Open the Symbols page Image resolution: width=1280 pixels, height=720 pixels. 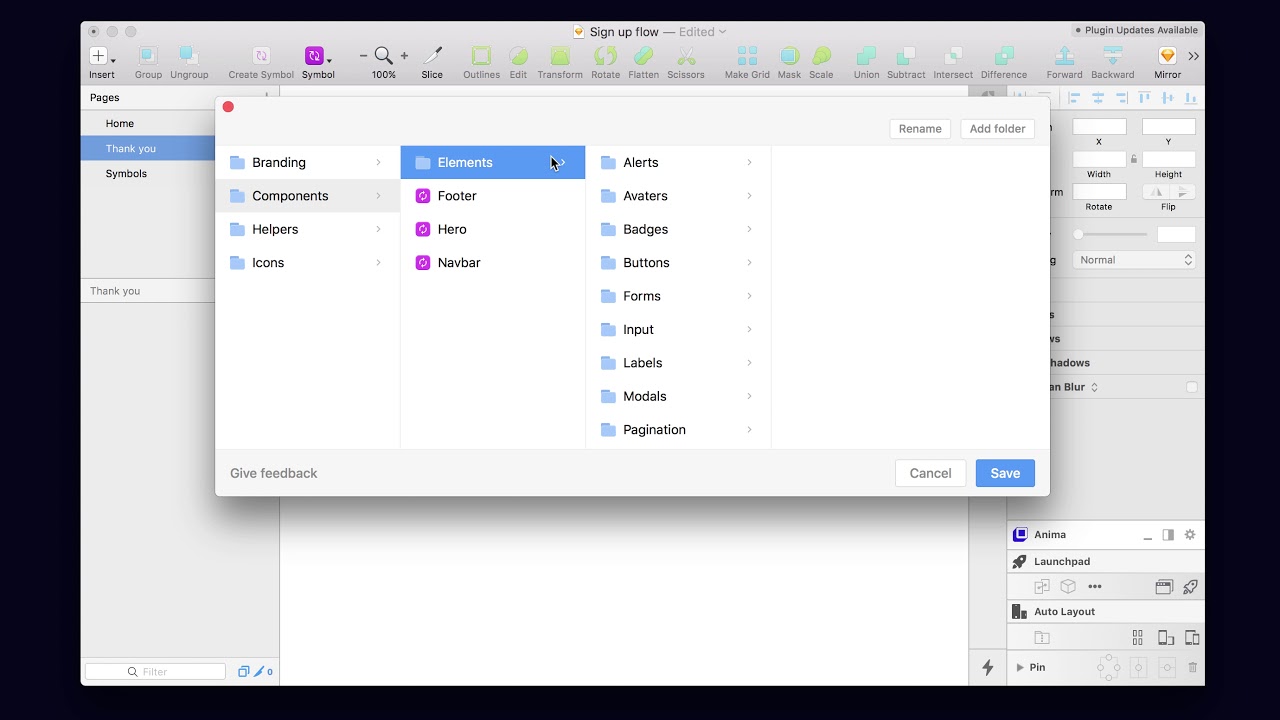coord(126,173)
